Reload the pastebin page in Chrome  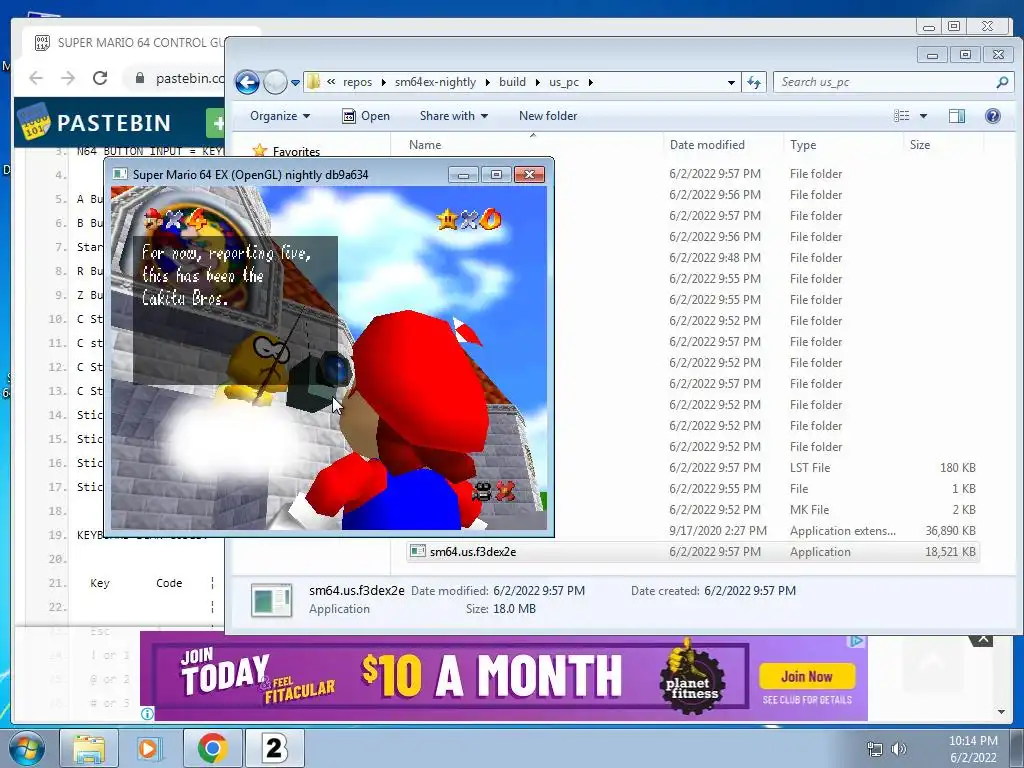100,78
